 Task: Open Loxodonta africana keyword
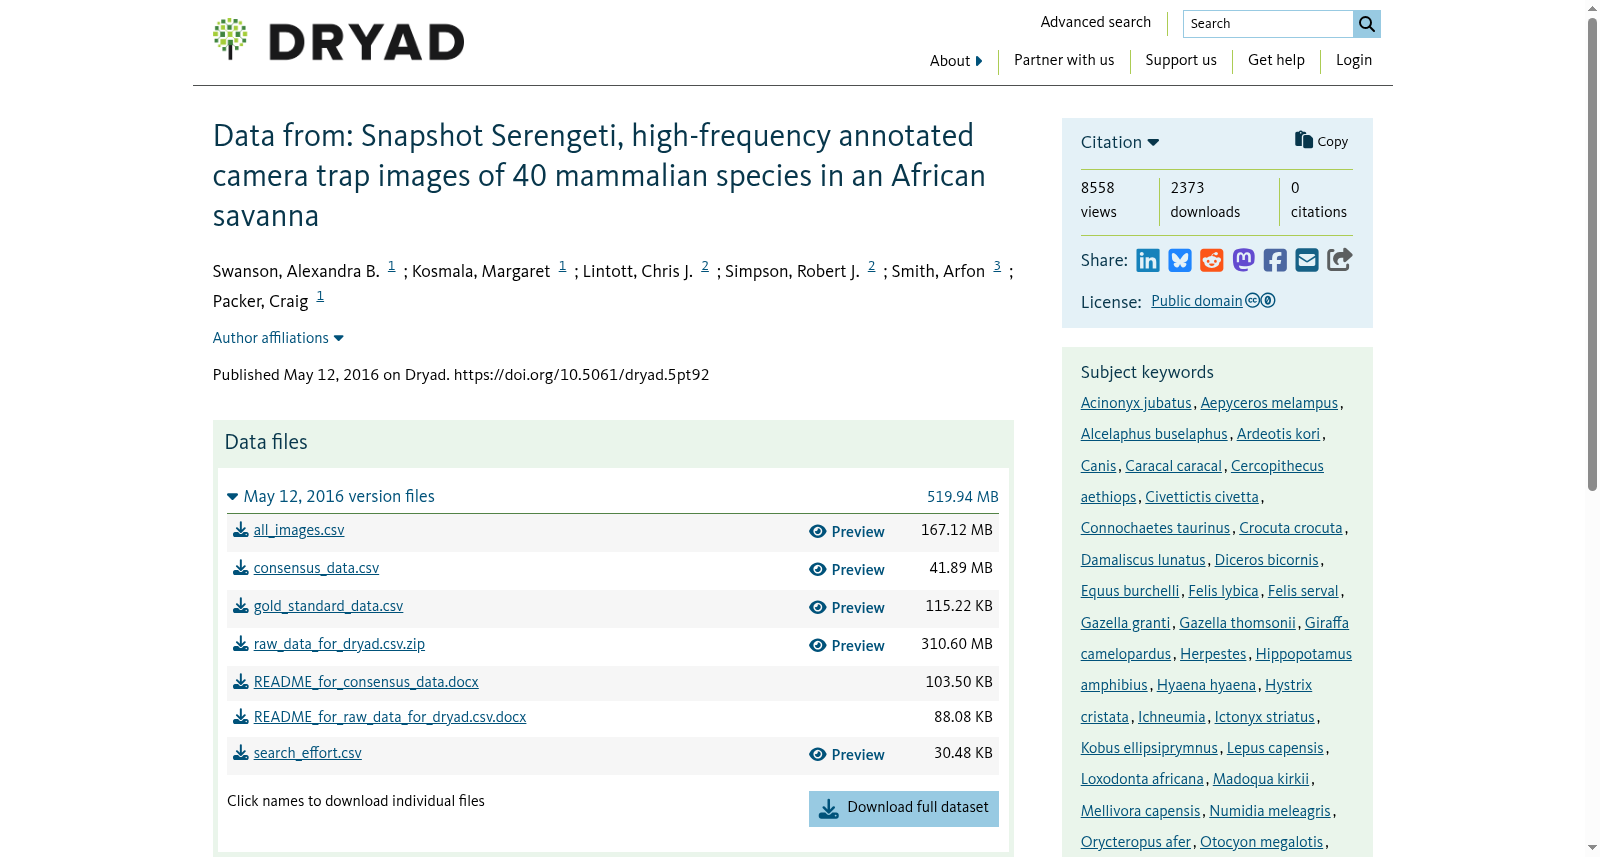coord(1142,779)
